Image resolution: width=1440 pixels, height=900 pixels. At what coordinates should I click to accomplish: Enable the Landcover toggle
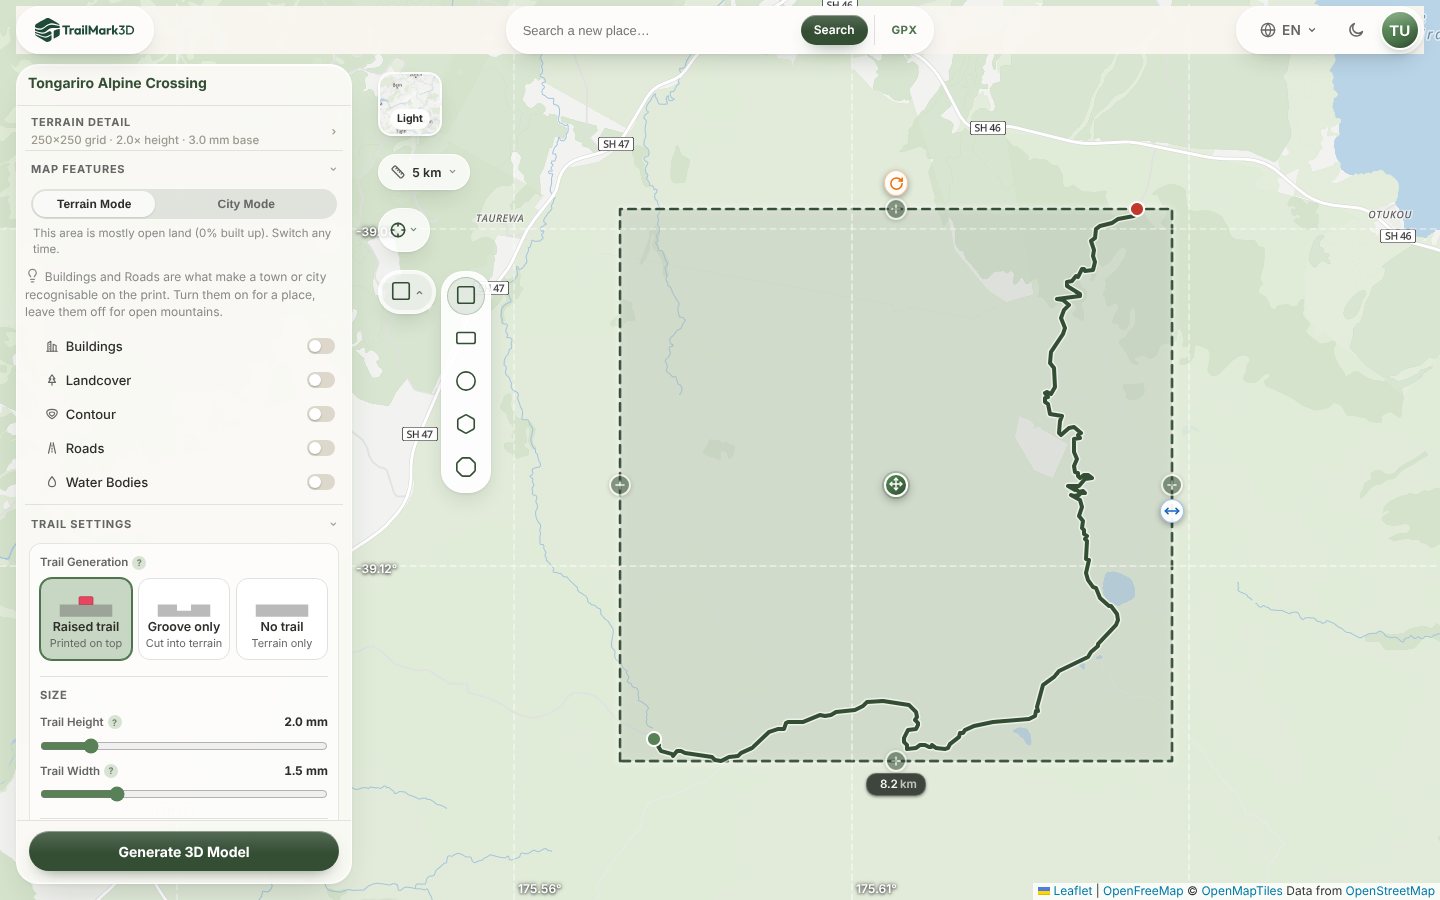[321, 380]
